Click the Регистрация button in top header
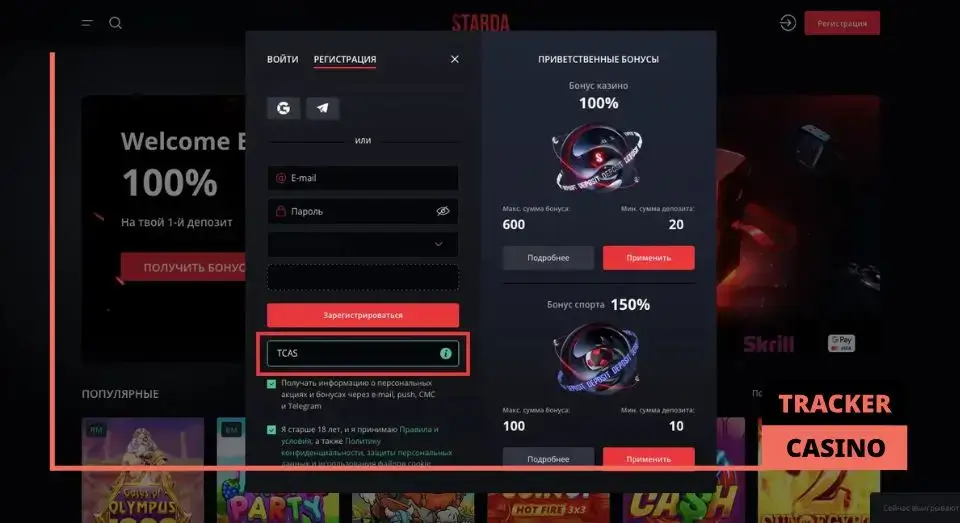The width and height of the screenshot is (960, 523). pyautogui.click(x=842, y=23)
